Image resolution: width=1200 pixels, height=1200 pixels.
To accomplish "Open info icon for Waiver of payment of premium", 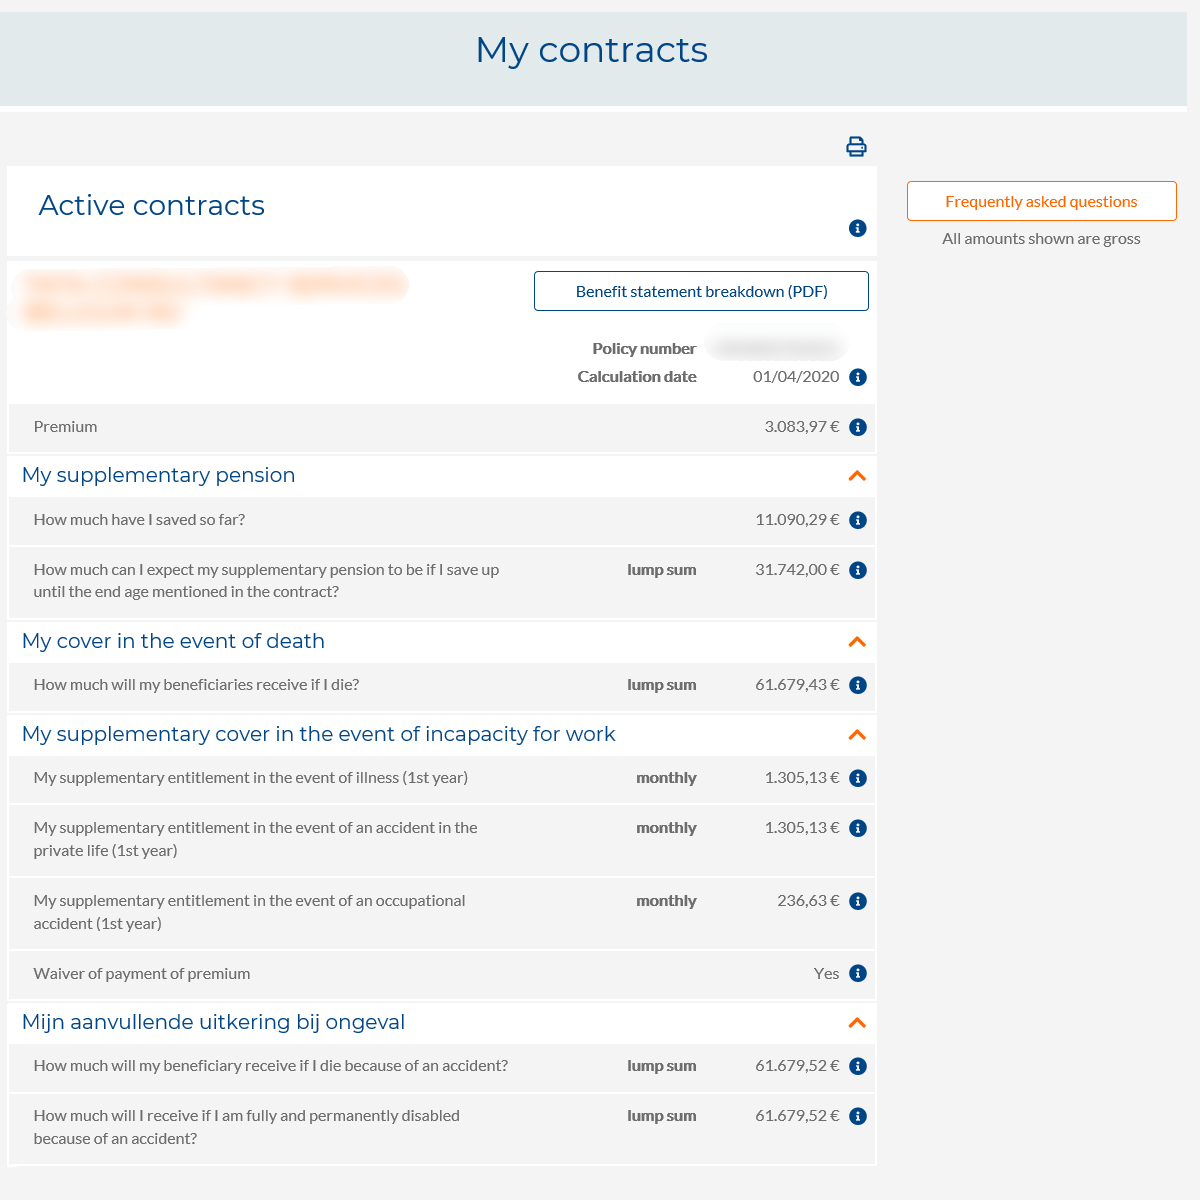I will tap(857, 973).
